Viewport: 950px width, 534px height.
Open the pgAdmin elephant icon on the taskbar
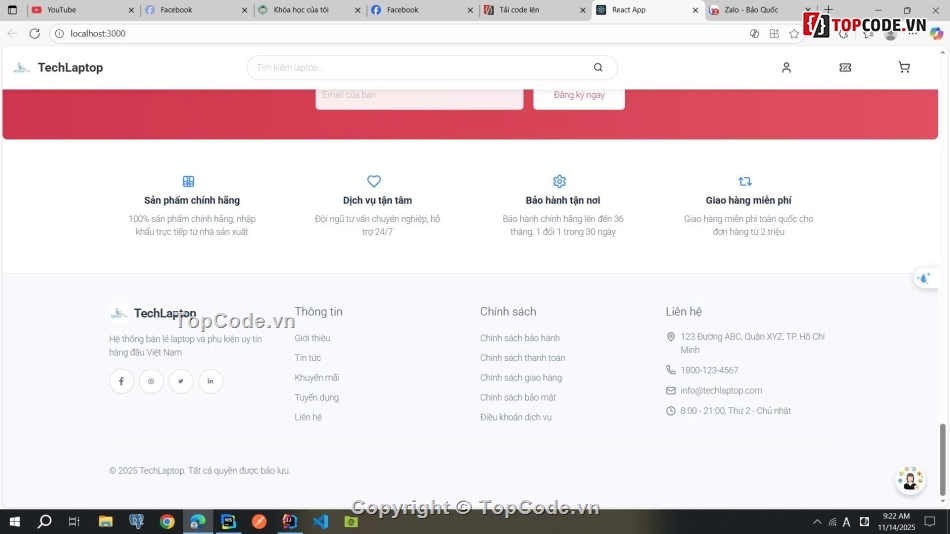coord(136,521)
